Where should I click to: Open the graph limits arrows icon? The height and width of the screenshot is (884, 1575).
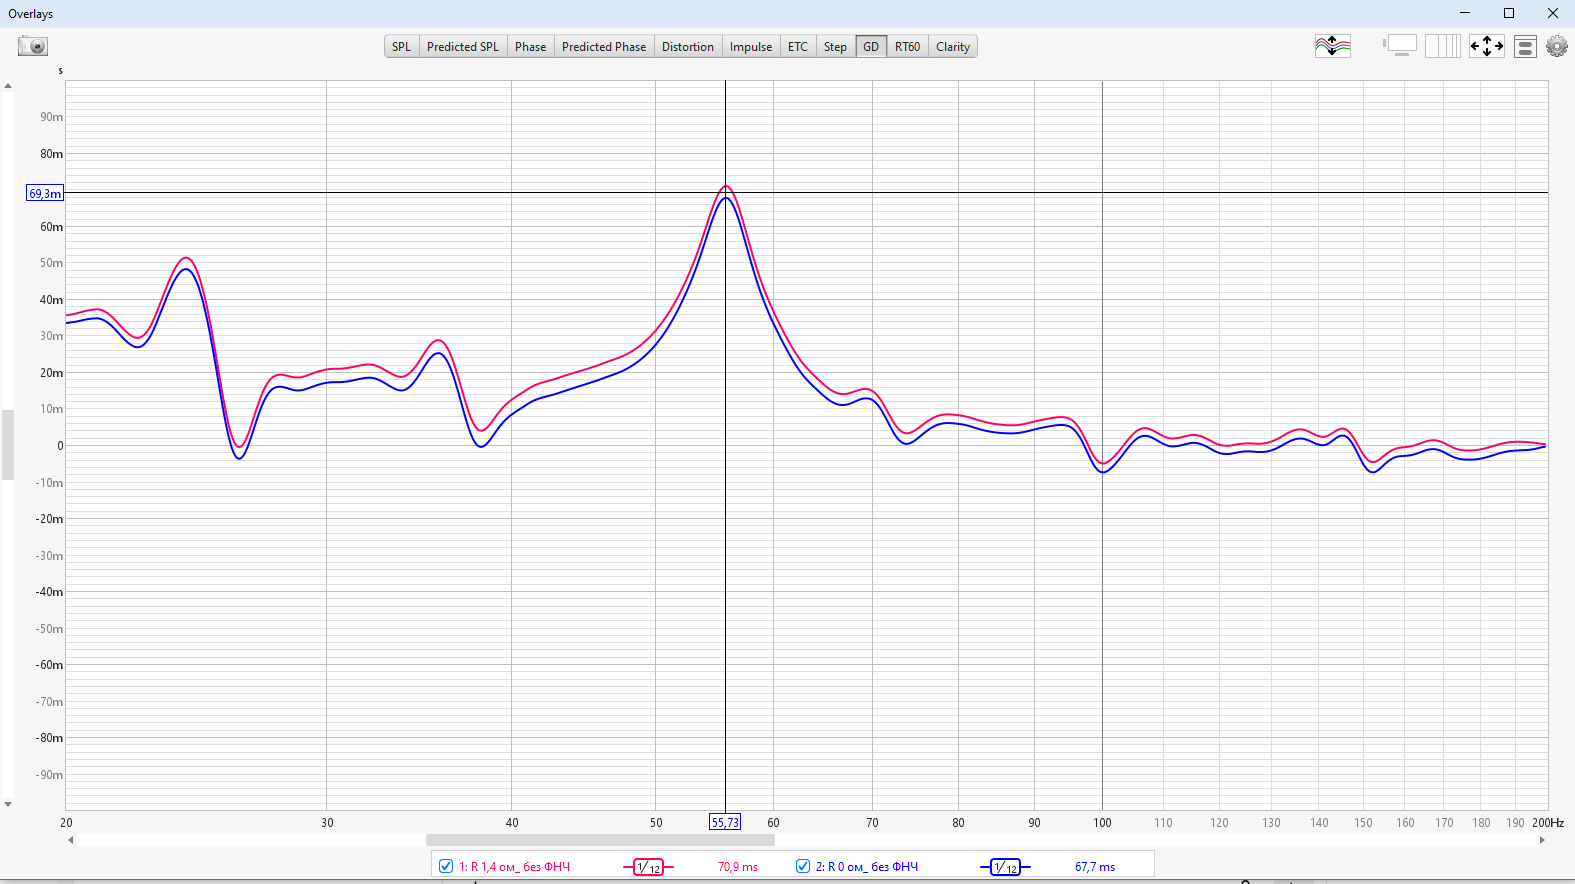(1486, 46)
